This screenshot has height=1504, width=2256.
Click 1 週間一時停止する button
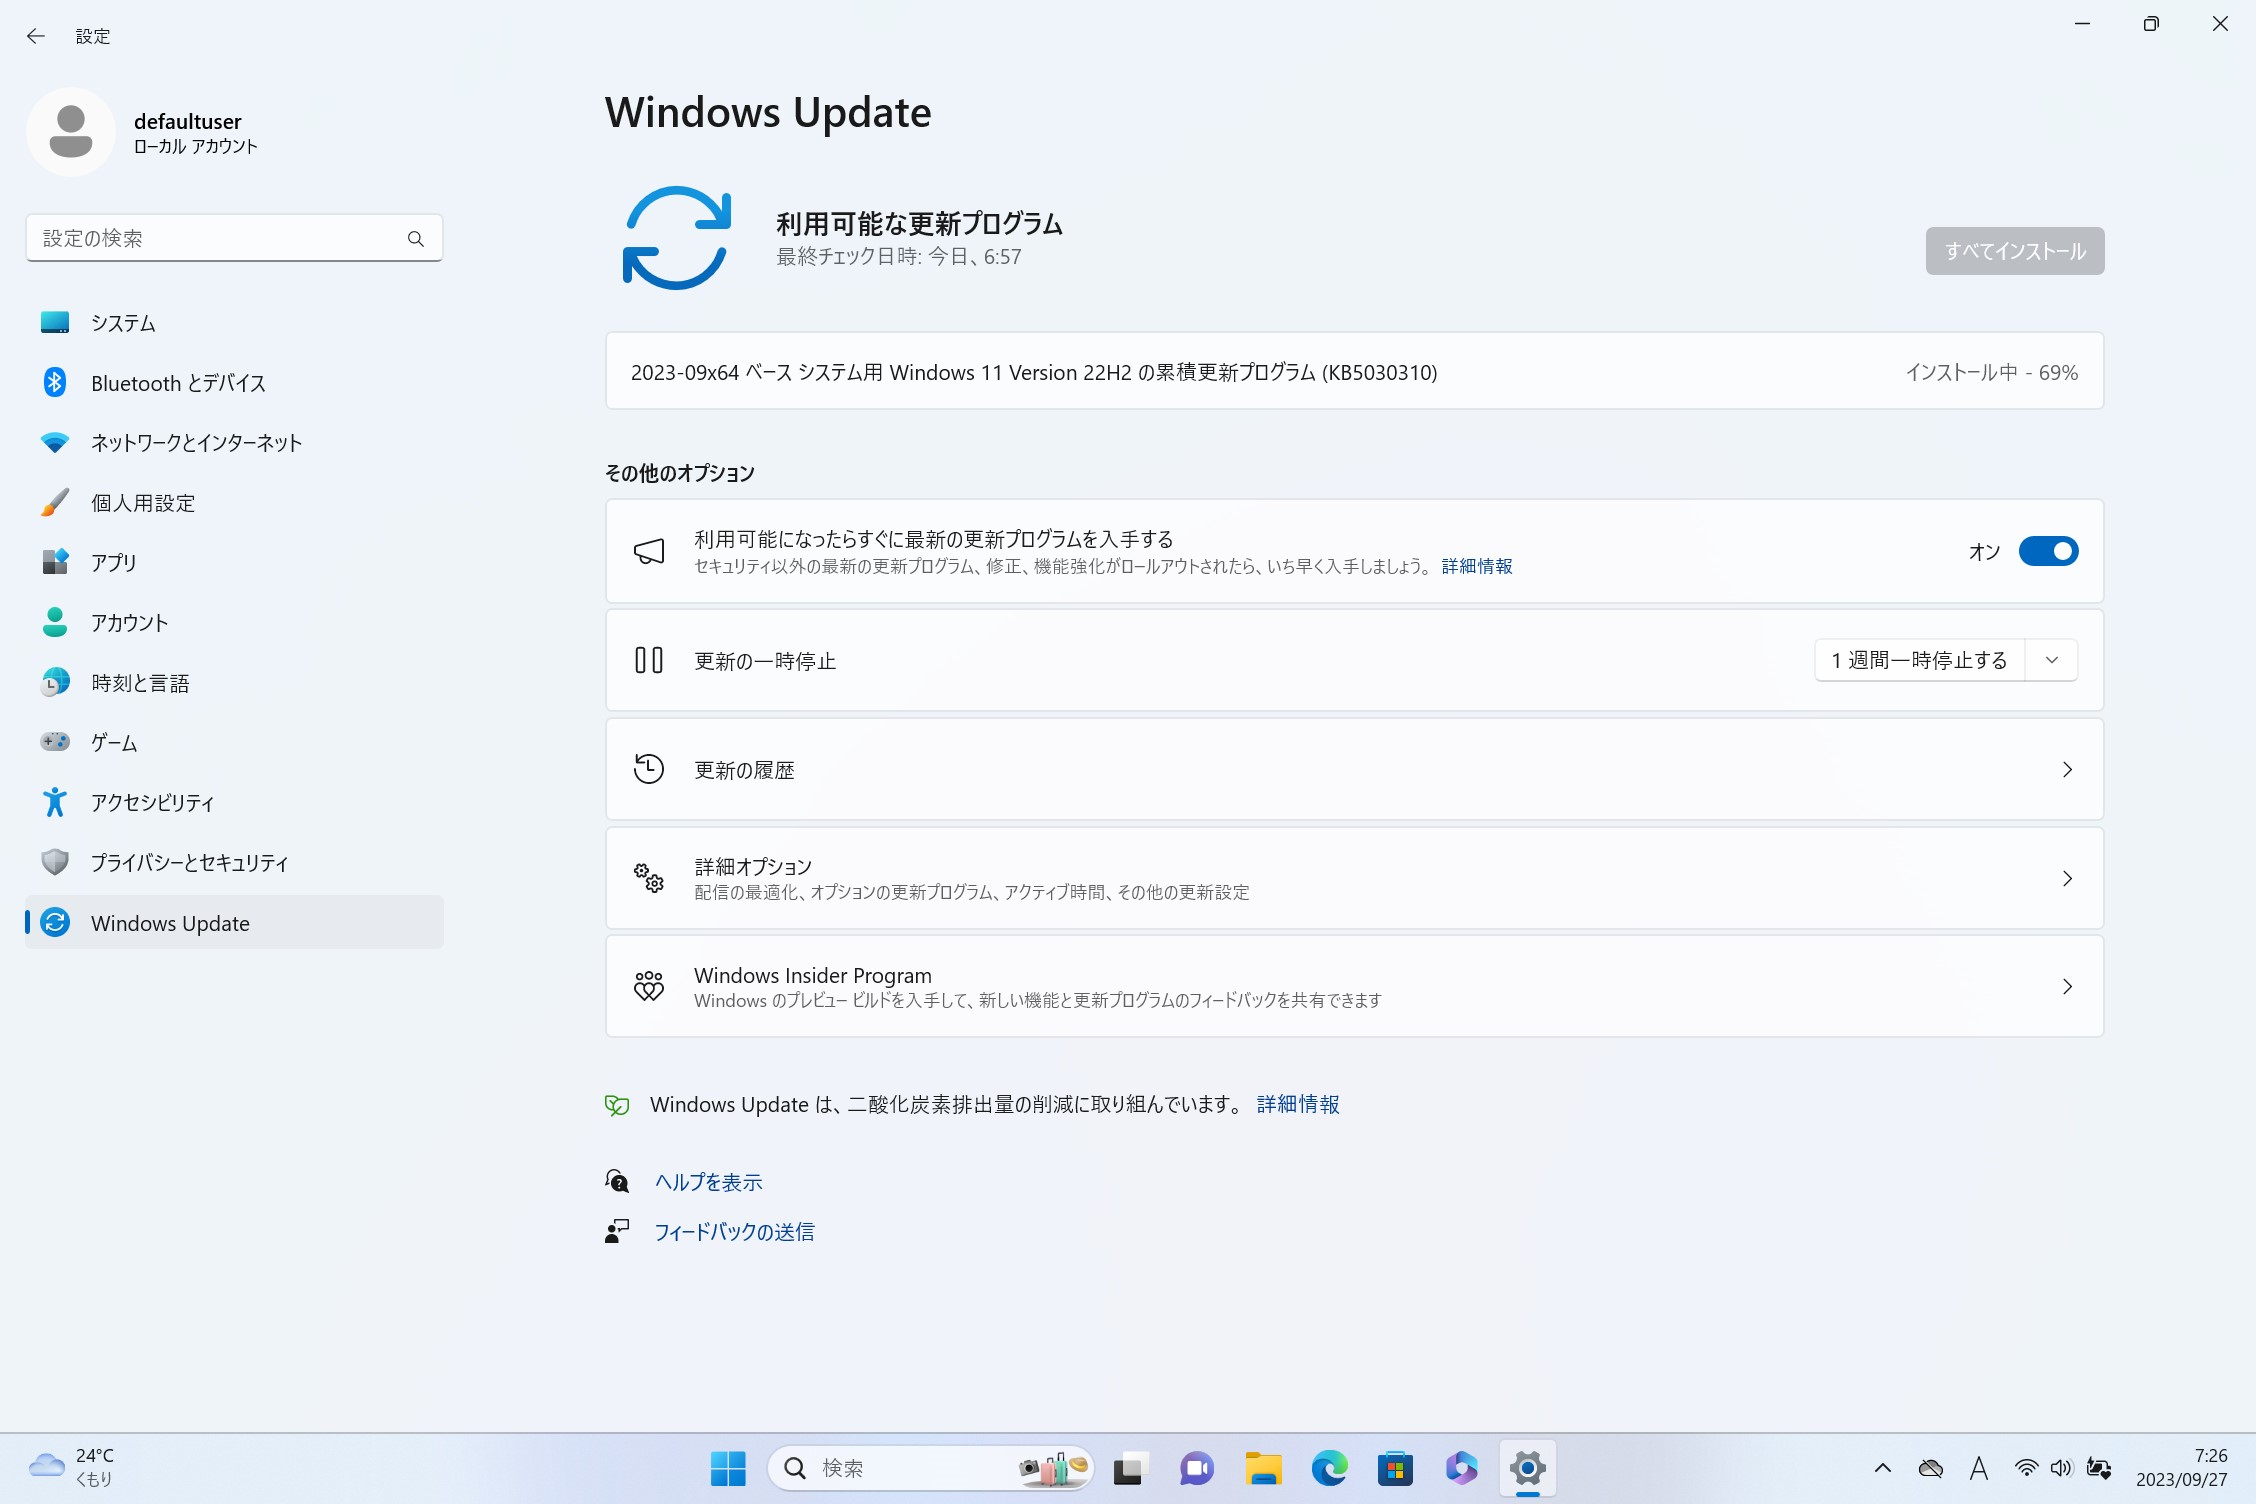click(1919, 661)
